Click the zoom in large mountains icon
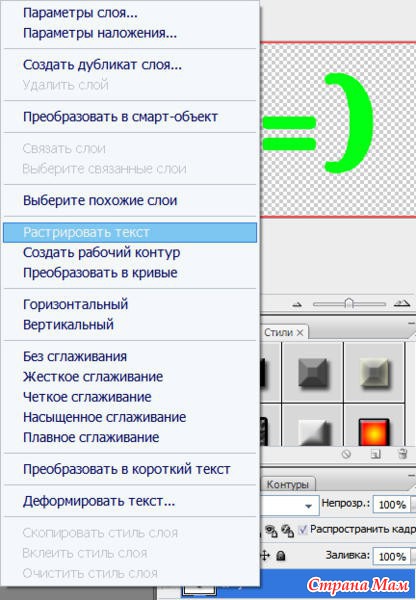Image resolution: width=416 pixels, height=600 pixels. point(402,304)
